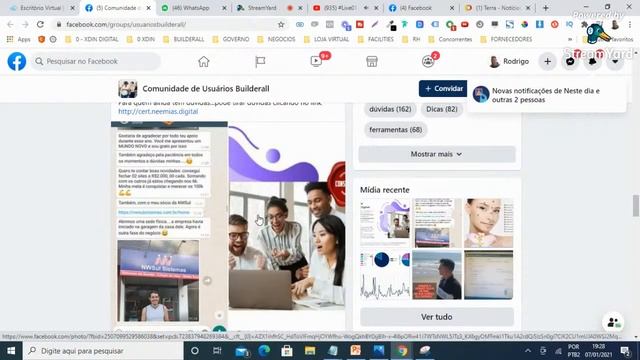Open Microsoft Edge from the taskbar
Viewport: 640px width, 360px height.
coord(264,351)
